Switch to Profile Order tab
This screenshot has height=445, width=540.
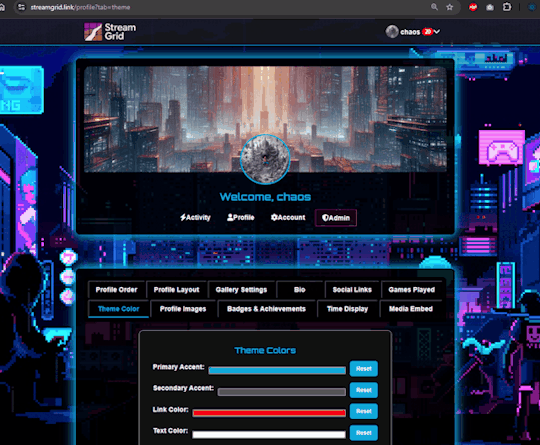(116, 290)
